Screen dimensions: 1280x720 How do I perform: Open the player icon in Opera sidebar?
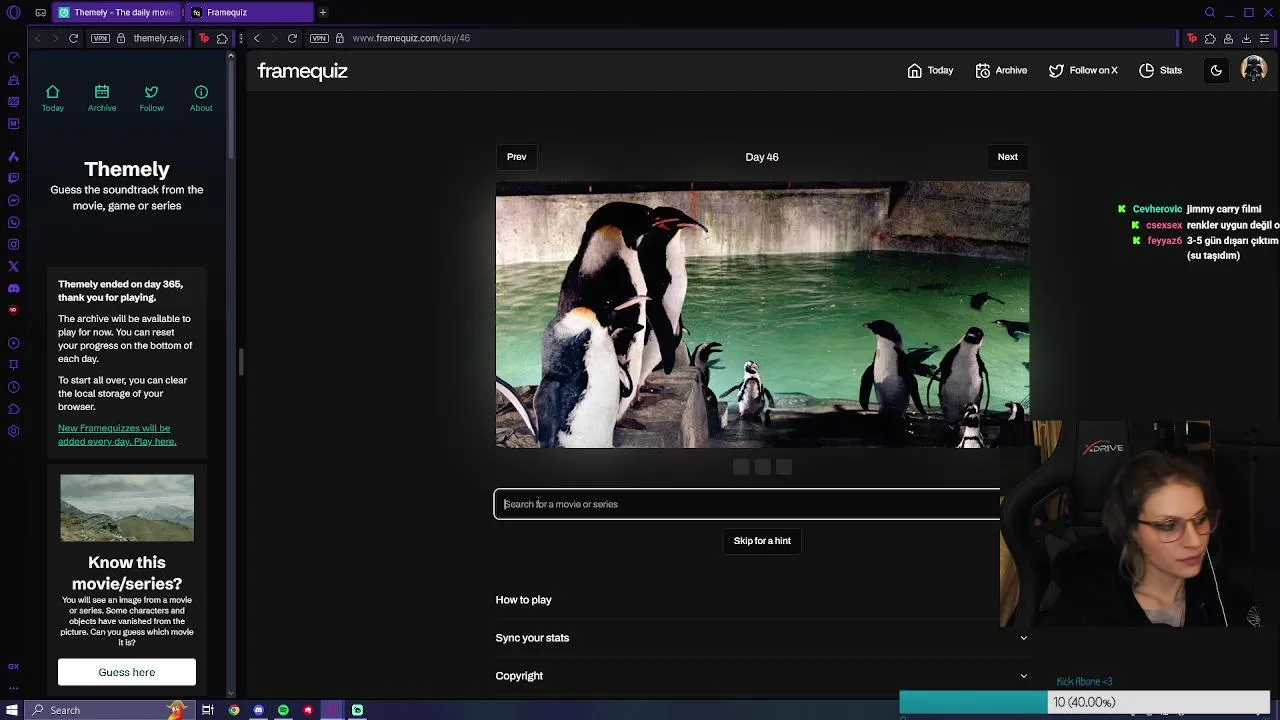pos(13,343)
